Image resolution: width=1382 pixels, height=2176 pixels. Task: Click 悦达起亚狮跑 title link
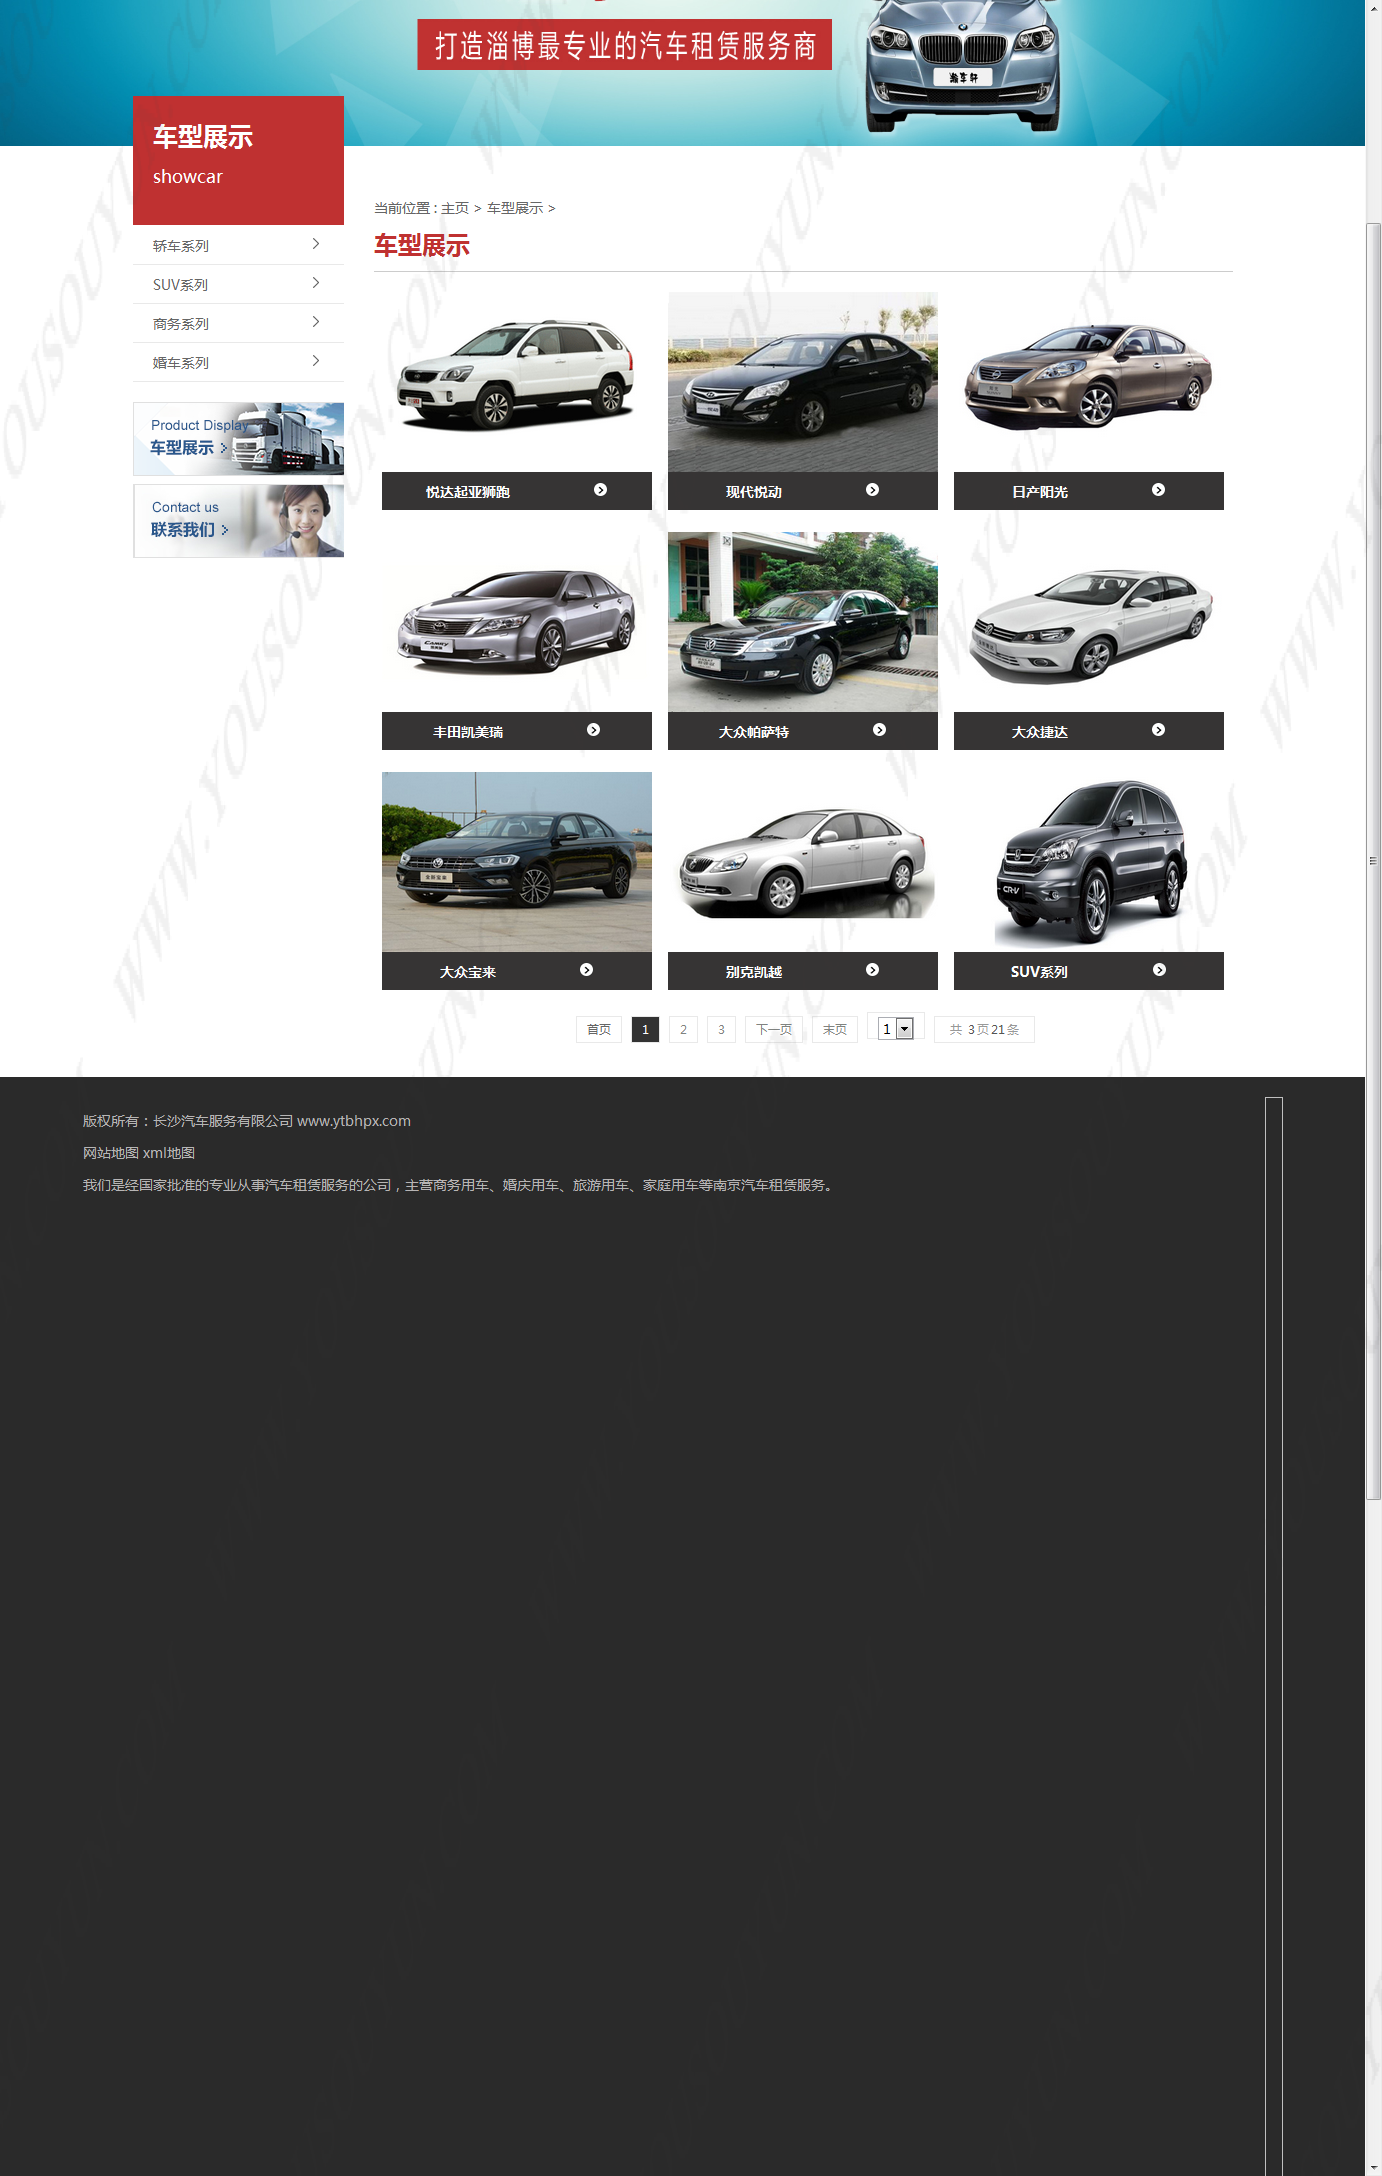468,492
